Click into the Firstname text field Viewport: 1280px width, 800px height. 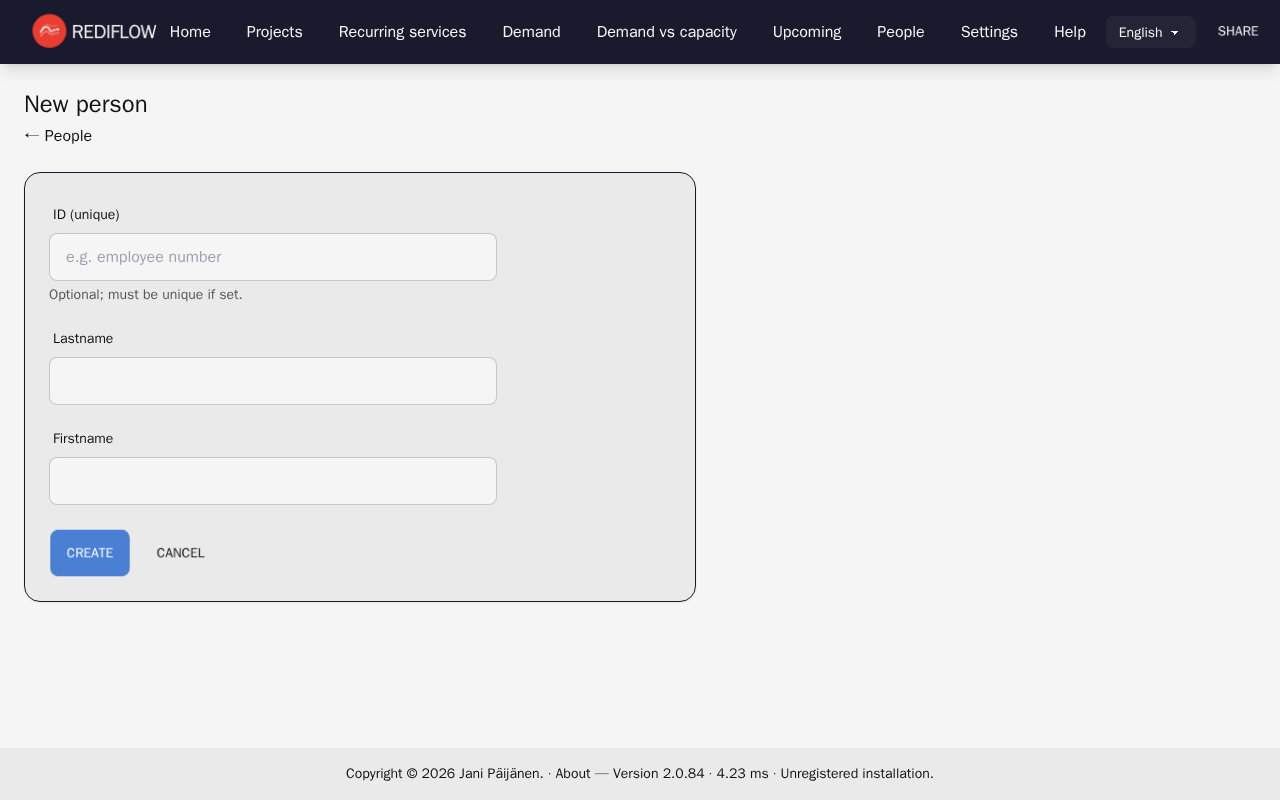273,481
